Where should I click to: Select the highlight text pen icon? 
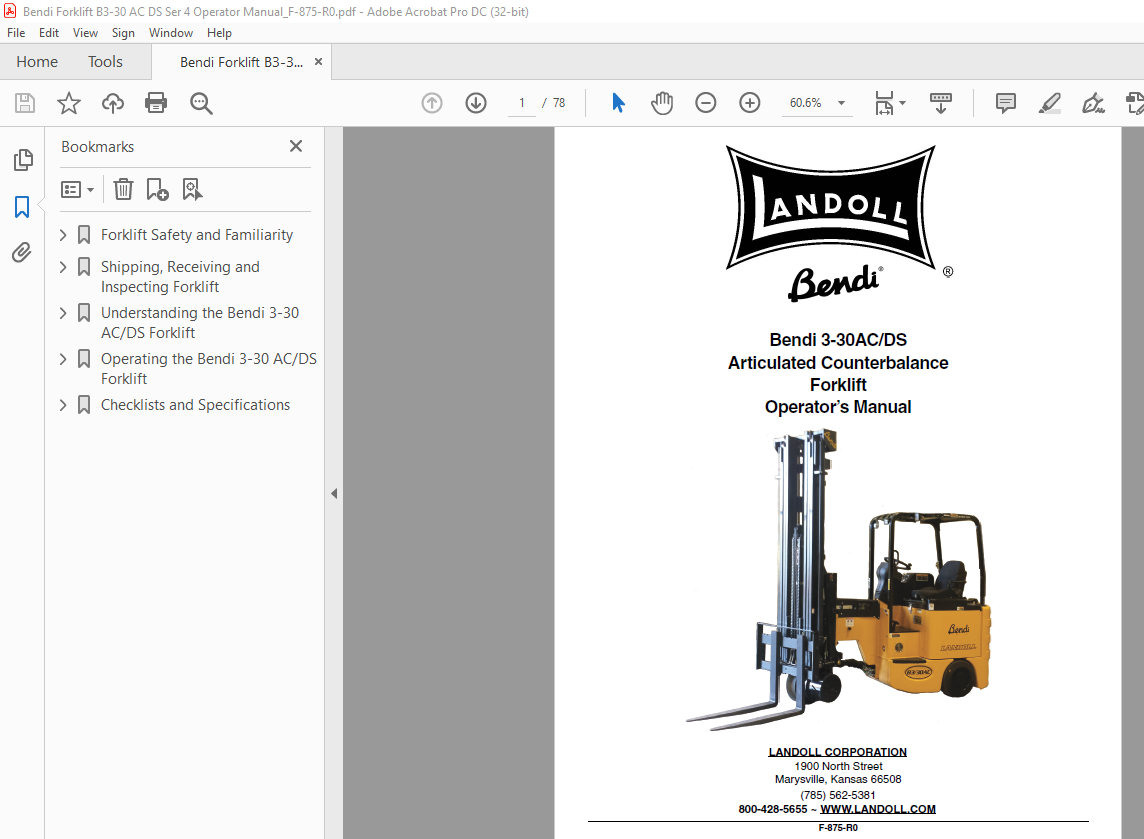[x=1049, y=103]
